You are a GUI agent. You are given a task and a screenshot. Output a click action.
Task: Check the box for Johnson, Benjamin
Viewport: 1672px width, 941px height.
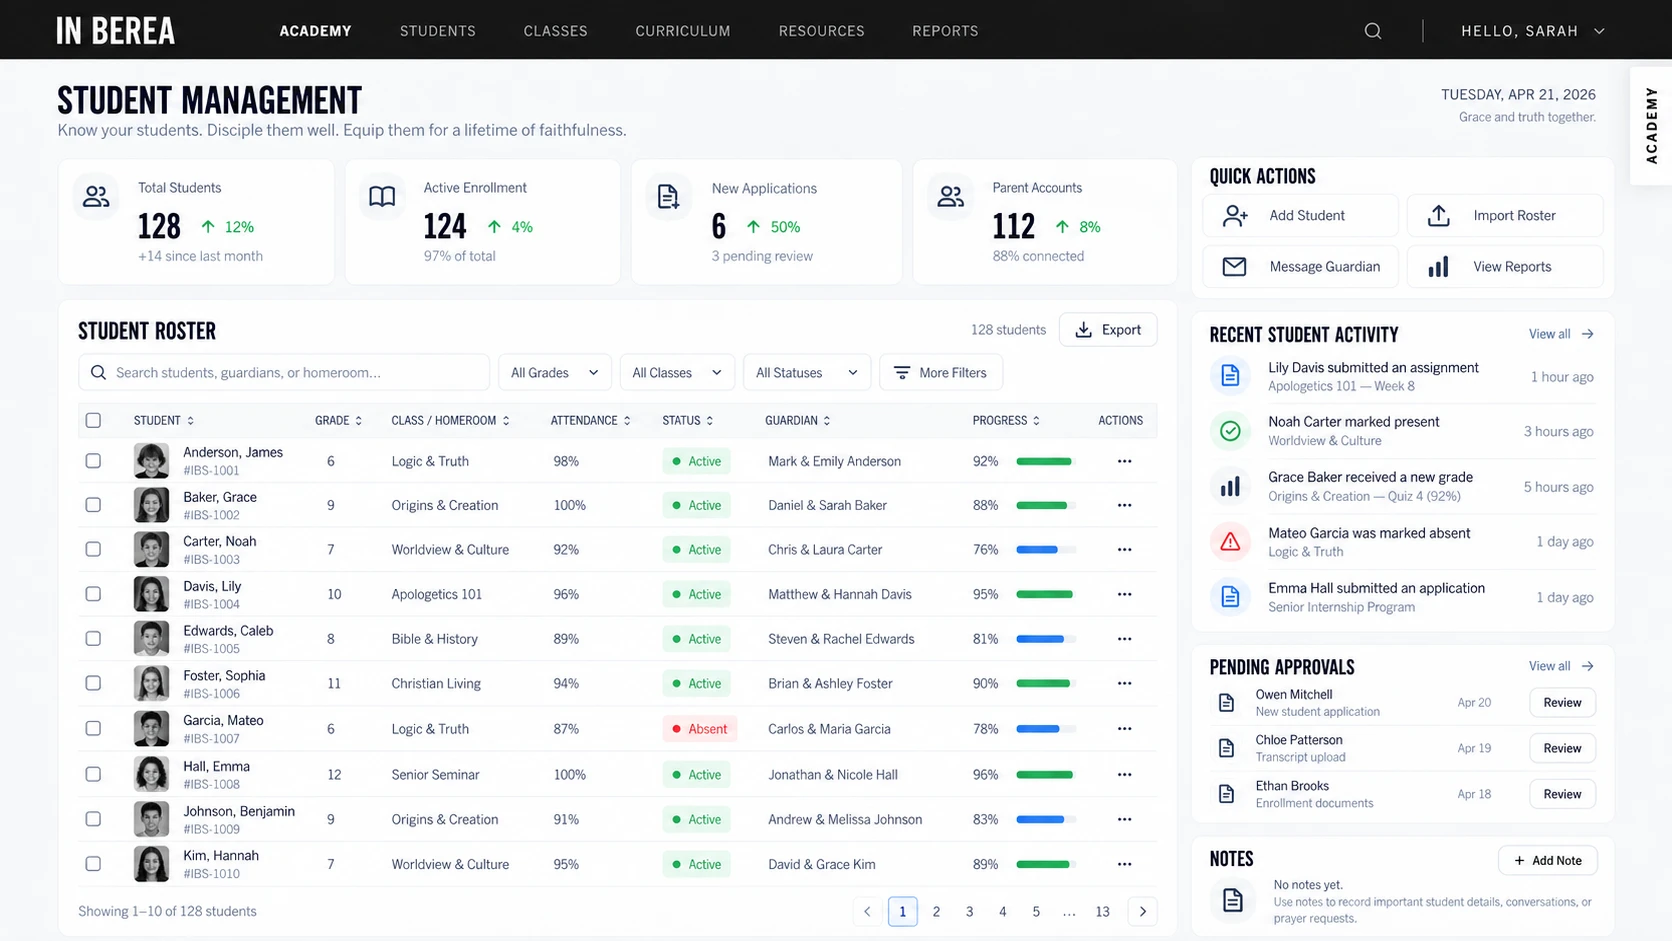pyautogui.click(x=93, y=819)
